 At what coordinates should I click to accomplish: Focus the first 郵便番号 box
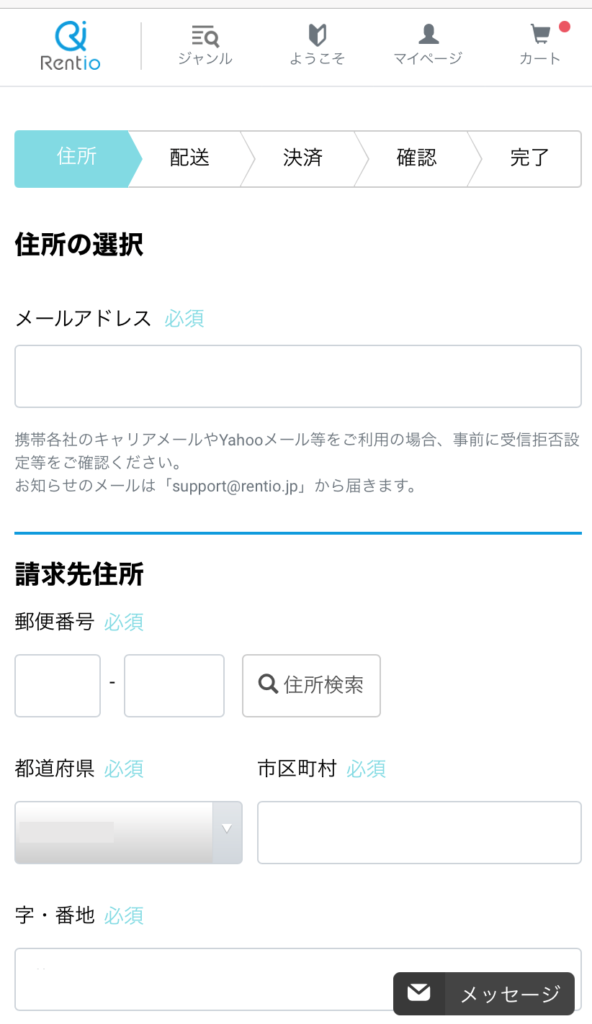pos(58,686)
